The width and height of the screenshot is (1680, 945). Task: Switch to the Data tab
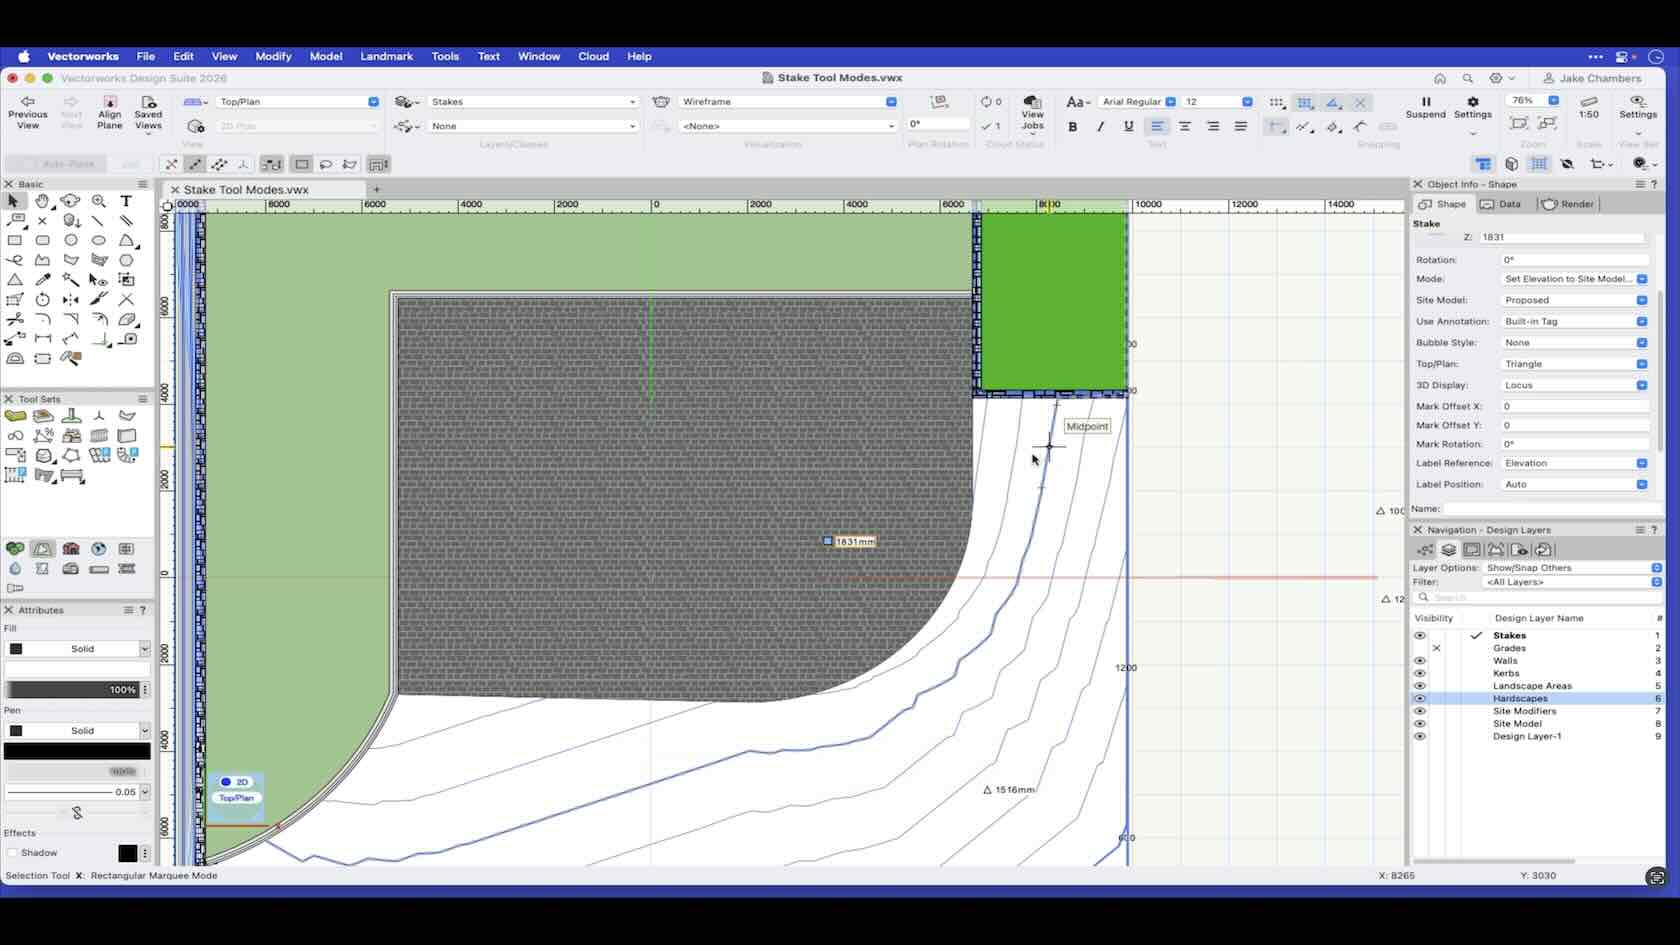click(x=1501, y=204)
